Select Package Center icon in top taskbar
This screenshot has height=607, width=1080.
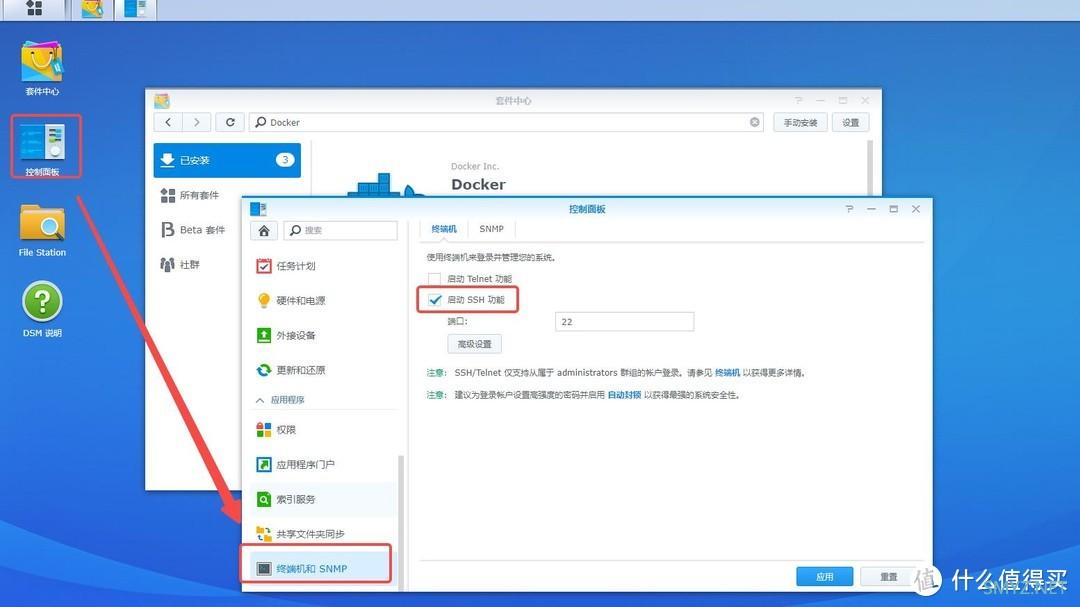coord(92,9)
